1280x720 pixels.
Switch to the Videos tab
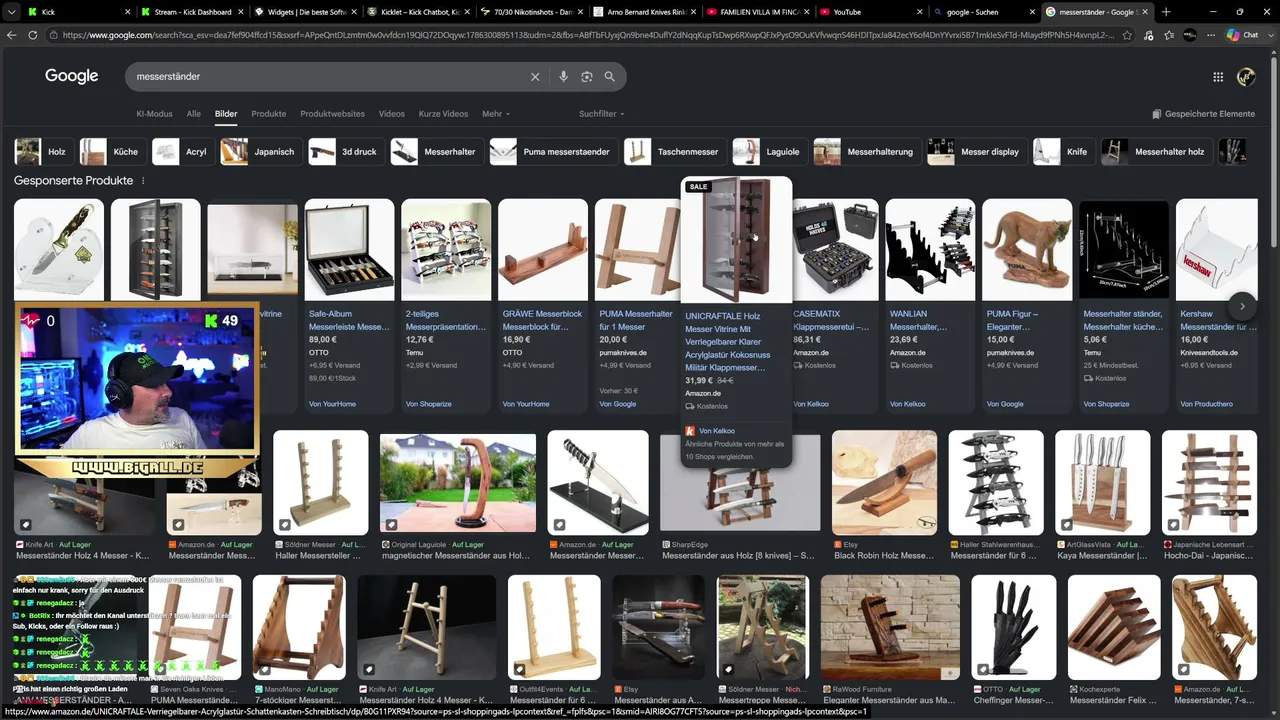coord(392,114)
